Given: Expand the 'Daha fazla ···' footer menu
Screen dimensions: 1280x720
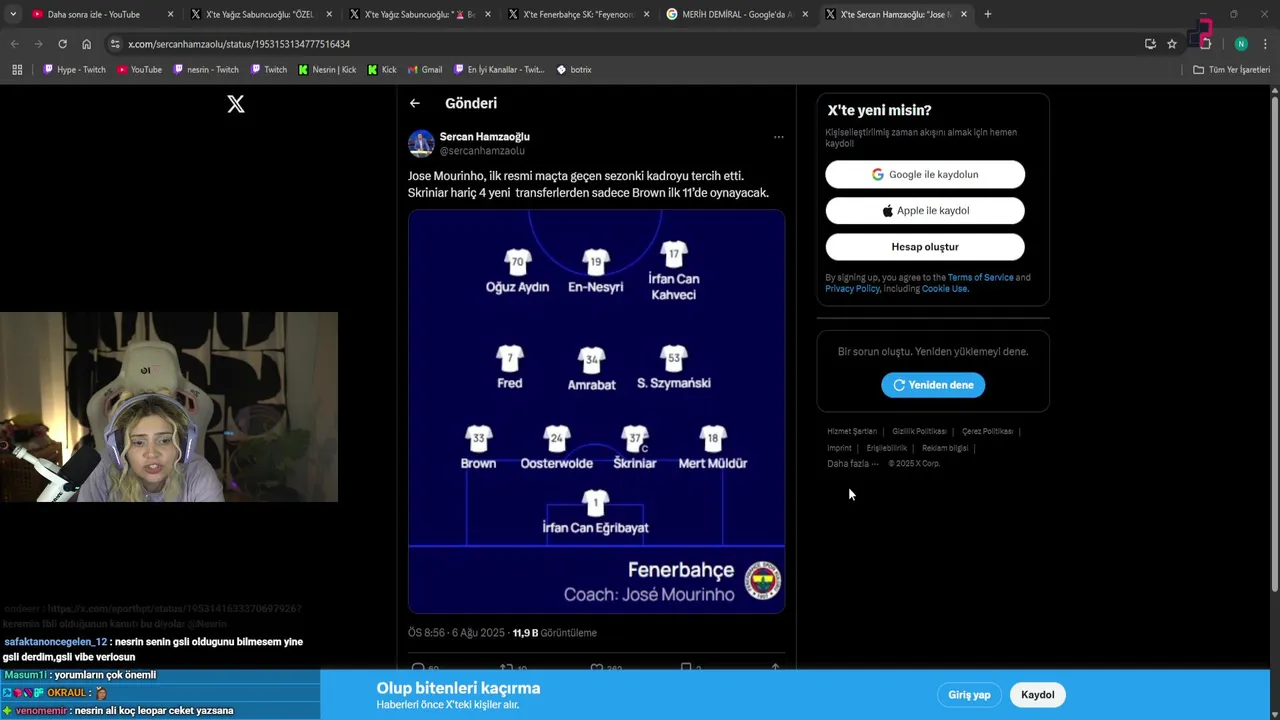Looking at the screenshot, I should click(x=853, y=464).
